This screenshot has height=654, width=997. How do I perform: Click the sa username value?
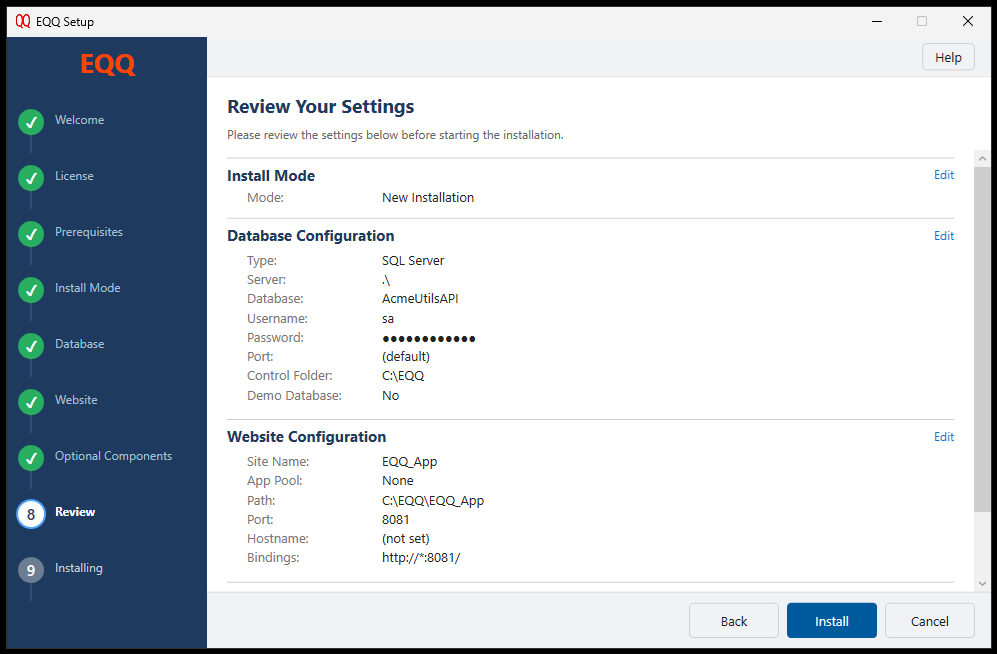click(388, 319)
